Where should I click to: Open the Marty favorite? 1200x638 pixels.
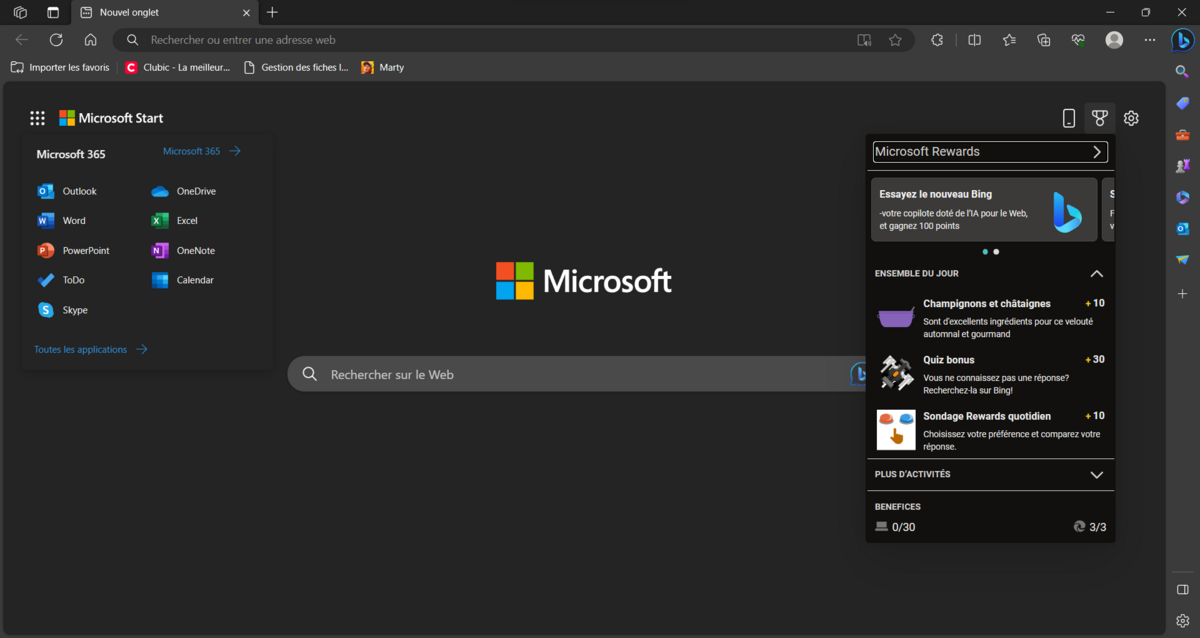pos(383,67)
